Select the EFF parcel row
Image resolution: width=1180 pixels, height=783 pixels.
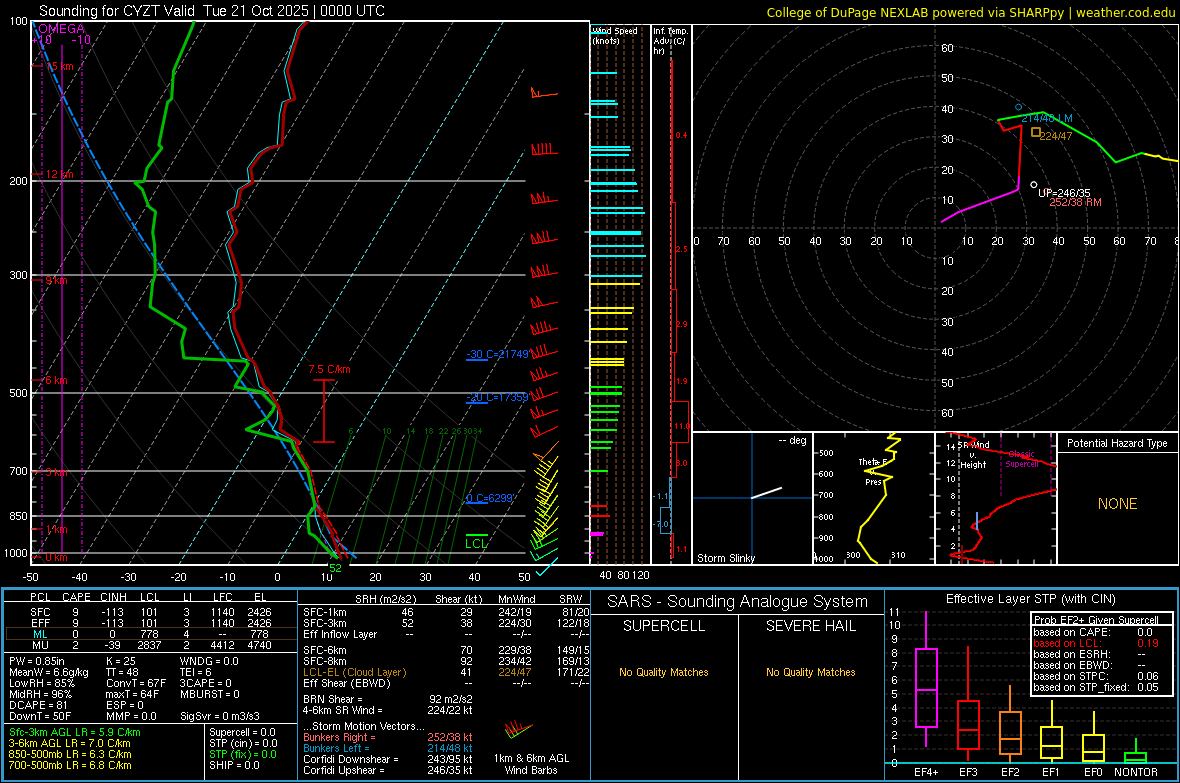(x=151, y=623)
